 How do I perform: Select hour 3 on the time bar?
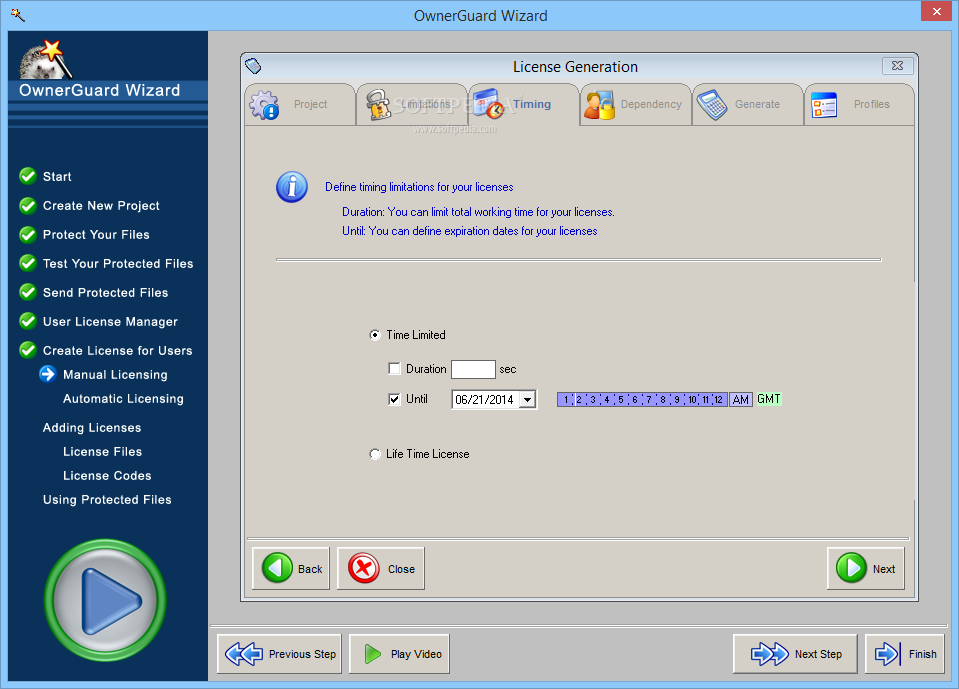tap(593, 400)
